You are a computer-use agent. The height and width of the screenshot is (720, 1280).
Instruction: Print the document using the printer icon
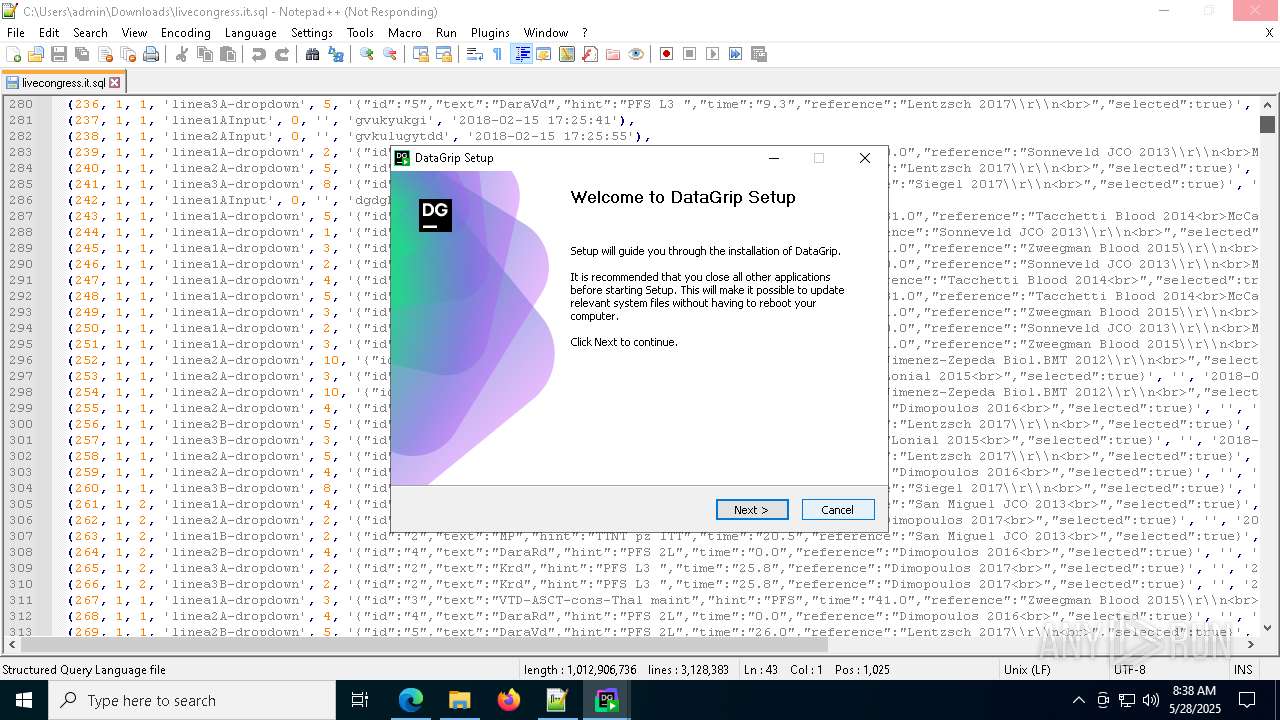(151, 54)
